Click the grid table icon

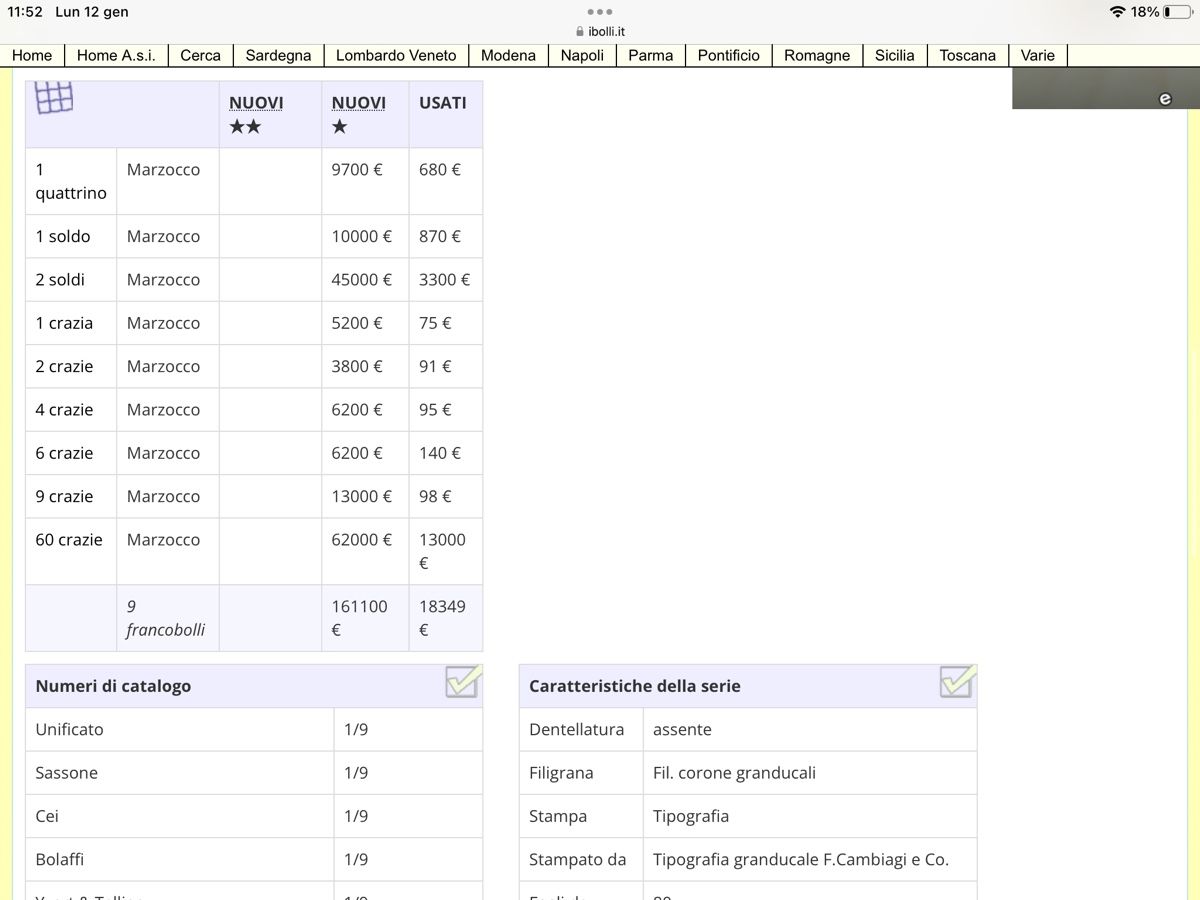pos(54,98)
